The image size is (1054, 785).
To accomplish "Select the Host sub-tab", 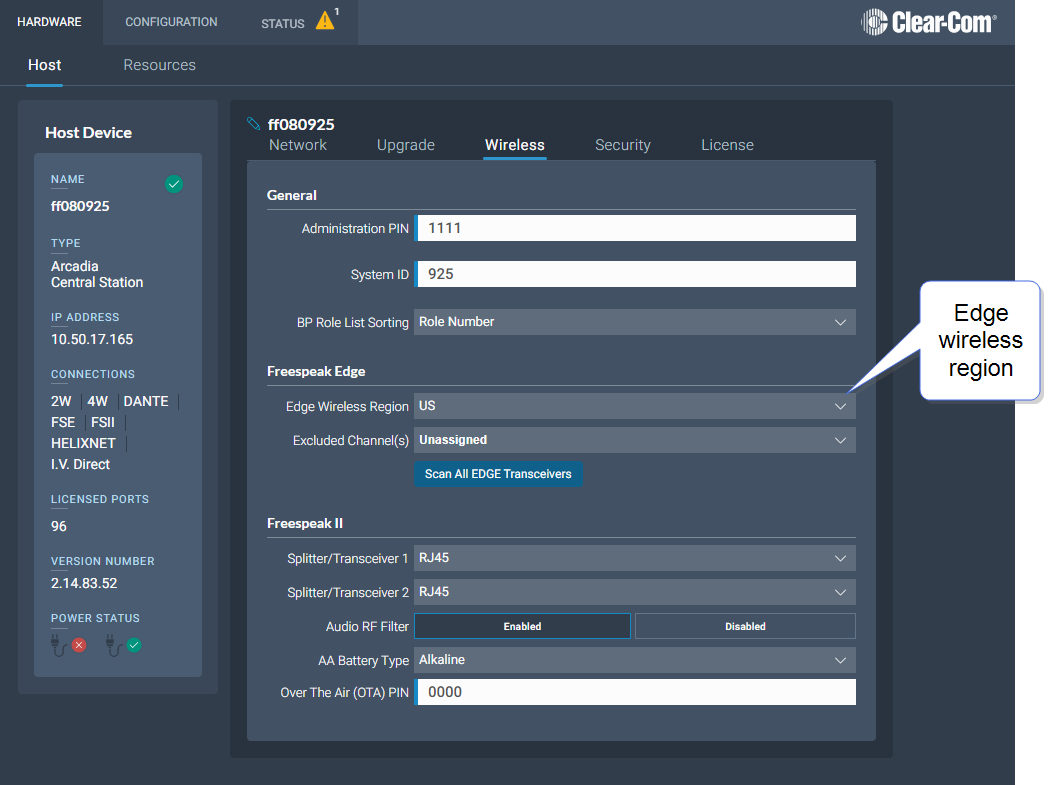I will tap(44, 65).
